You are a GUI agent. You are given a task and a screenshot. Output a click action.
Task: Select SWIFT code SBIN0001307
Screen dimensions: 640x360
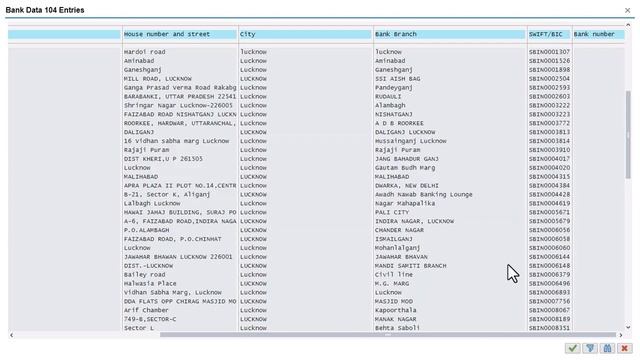point(549,52)
